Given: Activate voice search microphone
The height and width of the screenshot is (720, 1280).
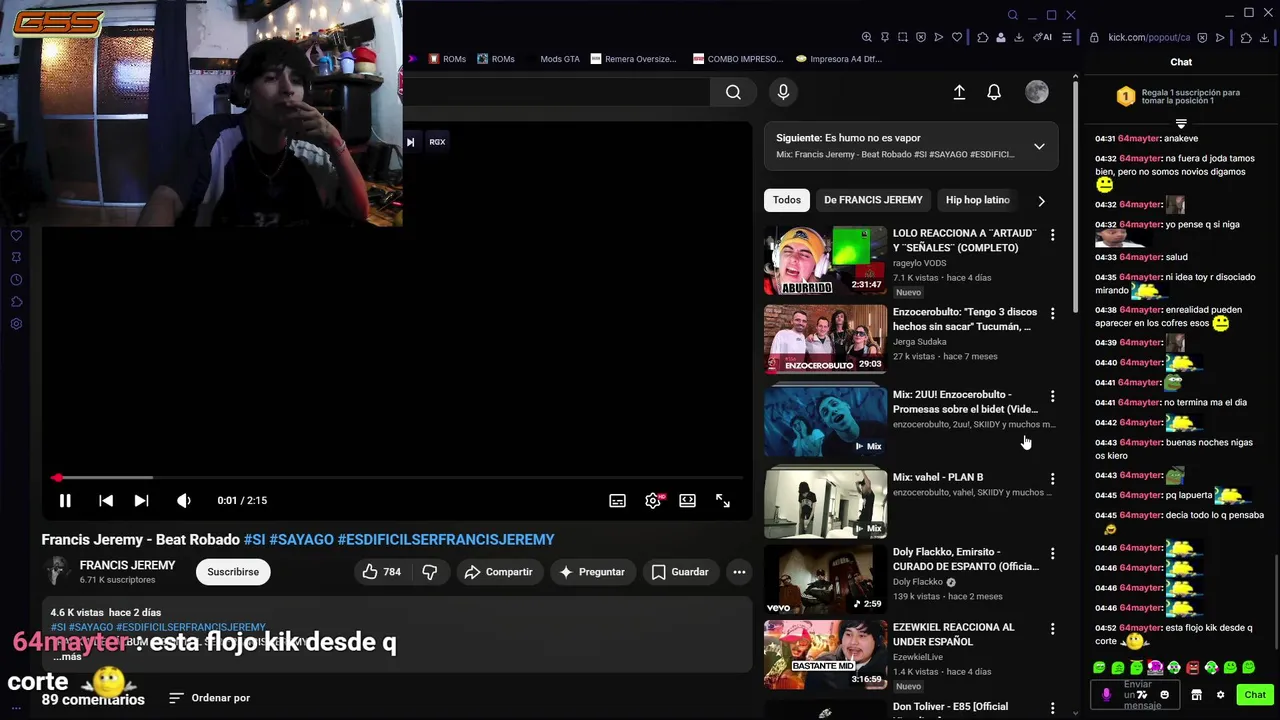Looking at the screenshot, I should 783,92.
